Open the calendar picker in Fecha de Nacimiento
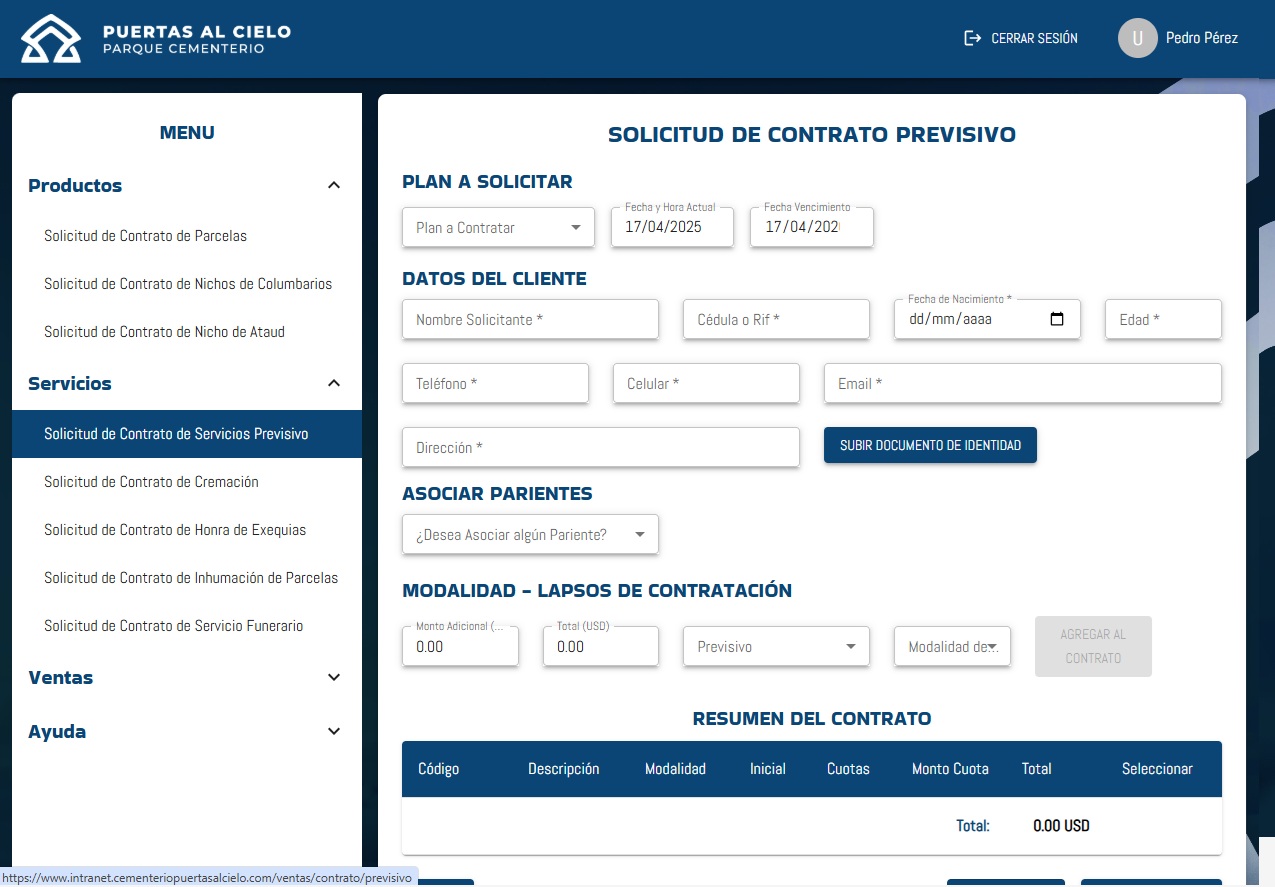The width and height of the screenshot is (1275, 887). pos(1057,320)
